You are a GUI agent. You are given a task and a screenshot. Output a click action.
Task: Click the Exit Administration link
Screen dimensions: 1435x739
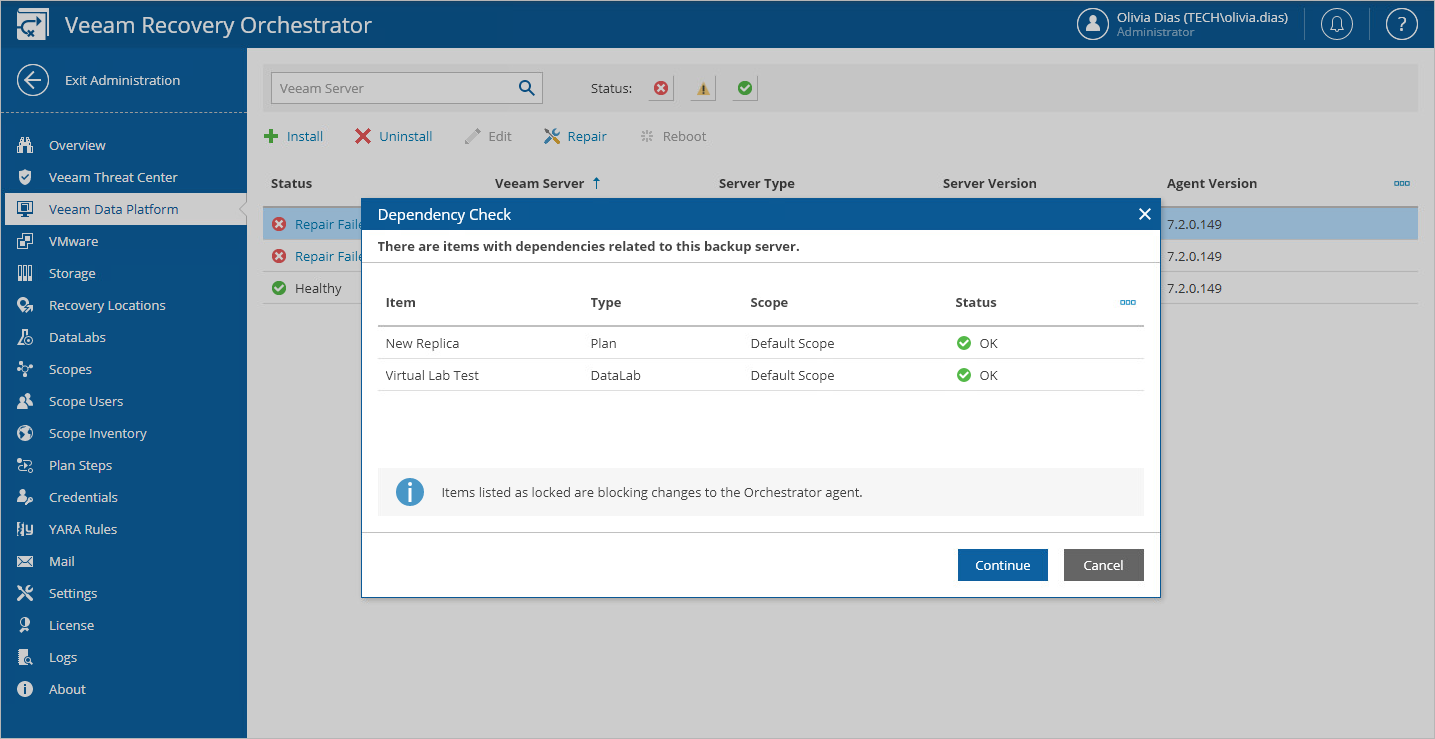[122, 80]
